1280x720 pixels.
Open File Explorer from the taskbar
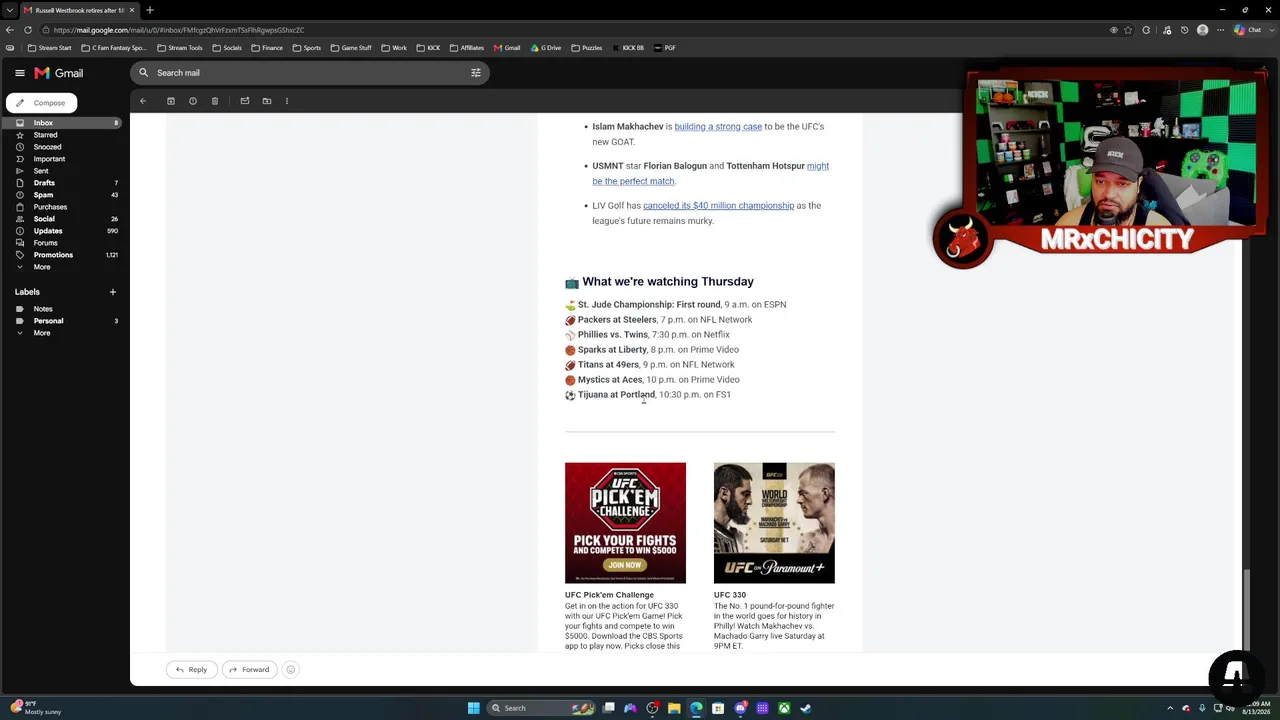point(674,708)
